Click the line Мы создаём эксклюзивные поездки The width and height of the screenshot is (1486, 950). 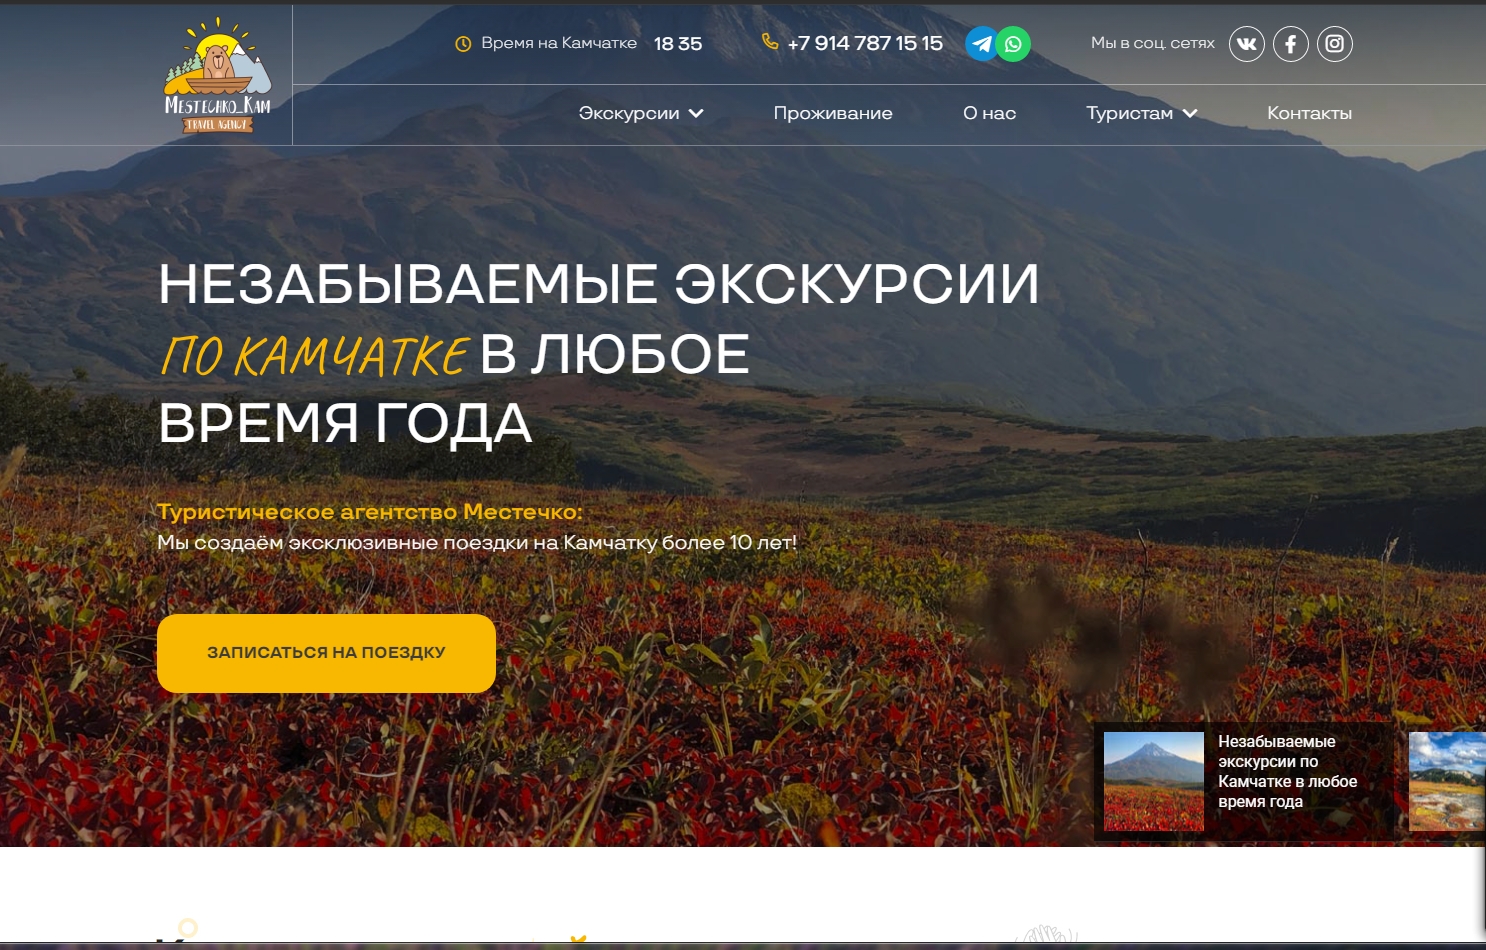pyautogui.click(x=477, y=543)
